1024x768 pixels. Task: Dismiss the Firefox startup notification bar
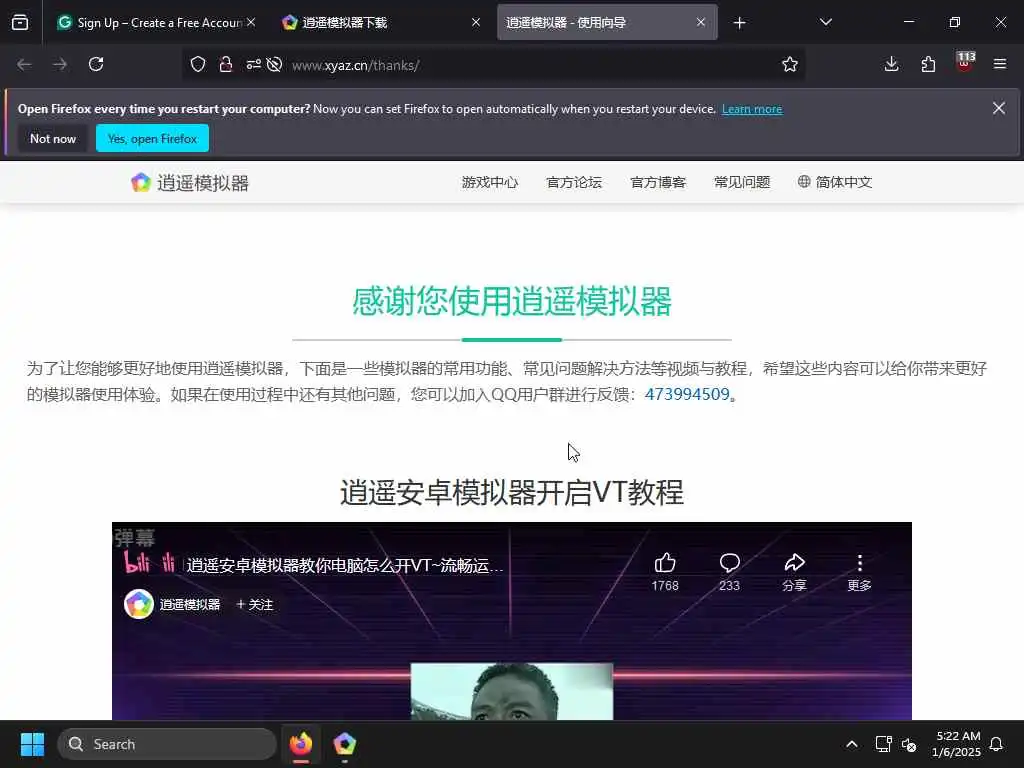[x=999, y=108]
